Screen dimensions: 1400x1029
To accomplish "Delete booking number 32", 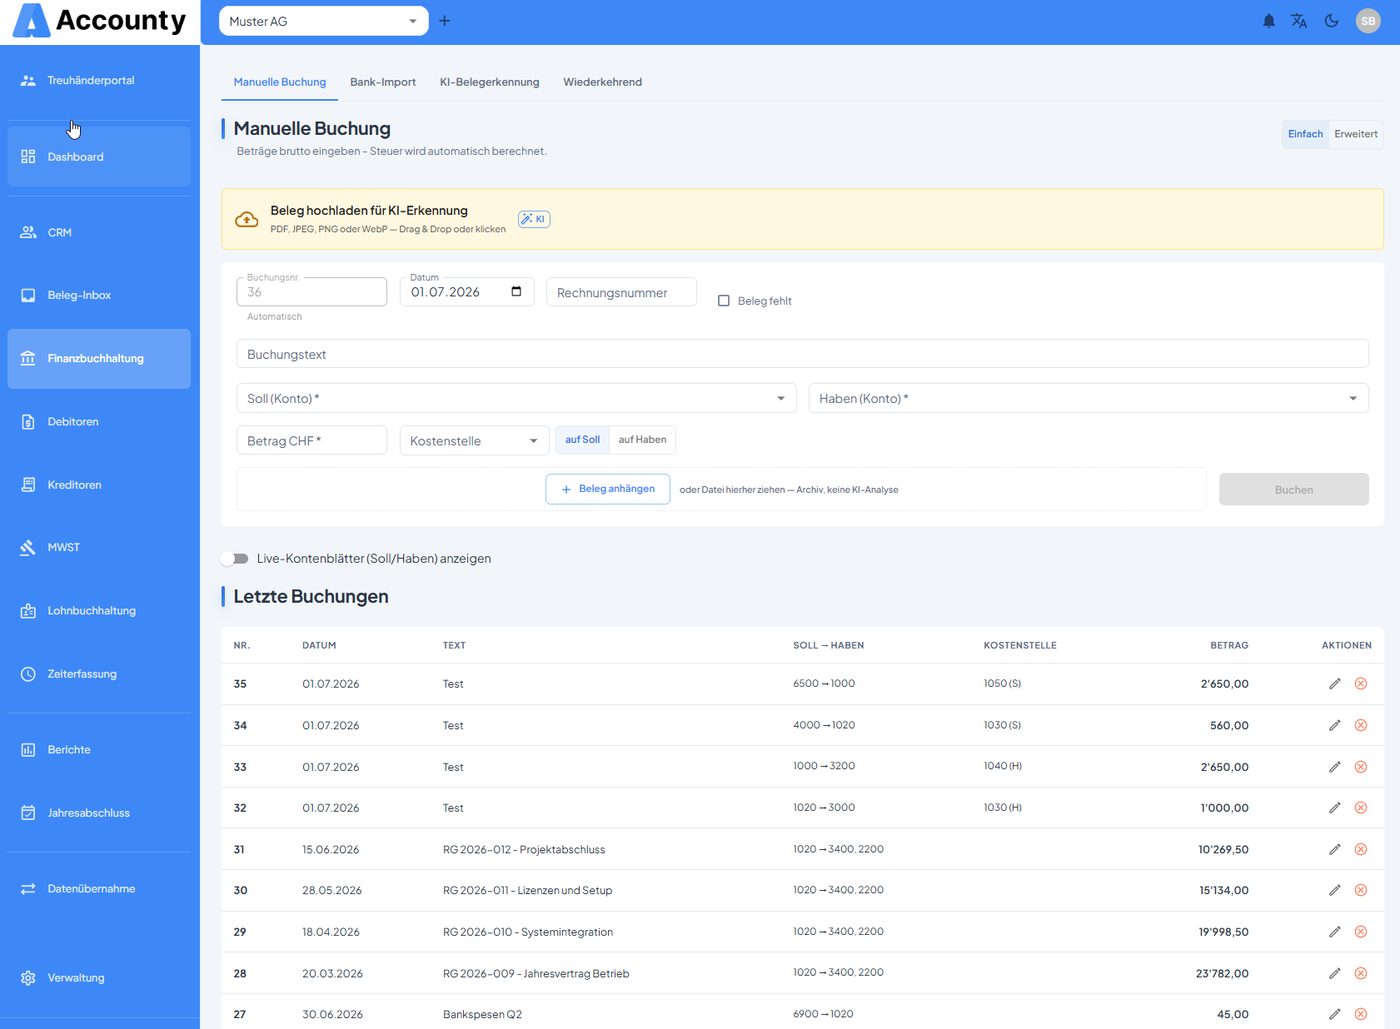I will point(1361,808).
